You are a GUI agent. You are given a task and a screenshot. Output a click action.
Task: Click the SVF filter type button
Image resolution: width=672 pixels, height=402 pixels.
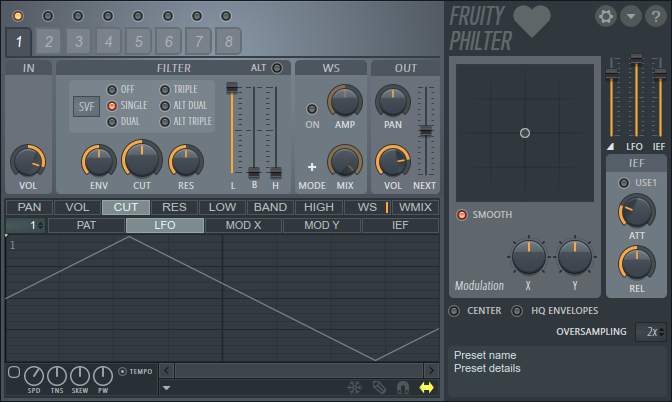click(86, 106)
